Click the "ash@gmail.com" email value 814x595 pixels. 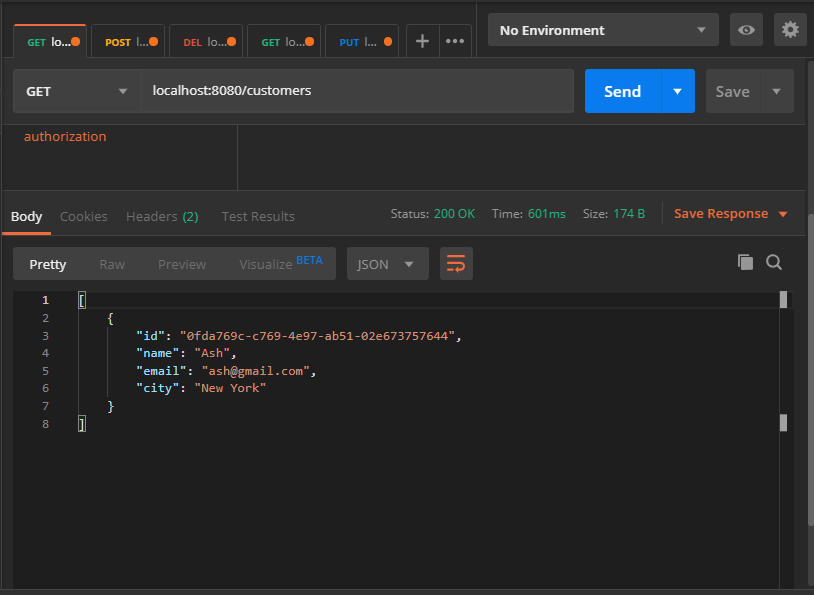(255, 371)
